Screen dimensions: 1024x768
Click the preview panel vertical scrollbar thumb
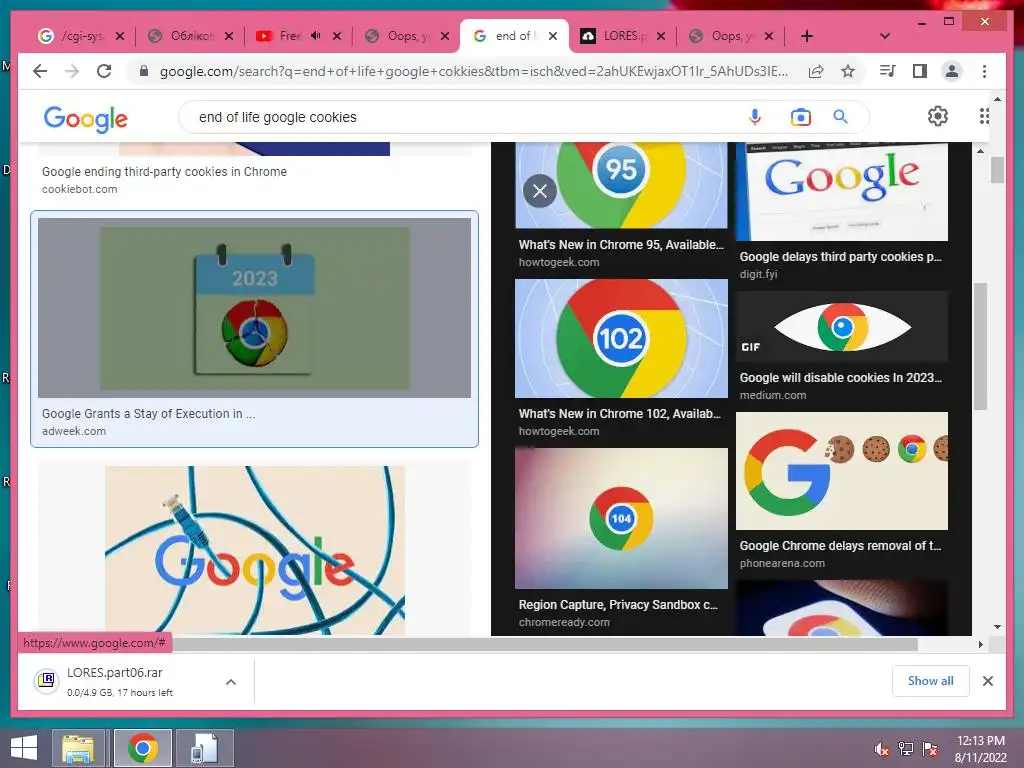(x=980, y=346)
